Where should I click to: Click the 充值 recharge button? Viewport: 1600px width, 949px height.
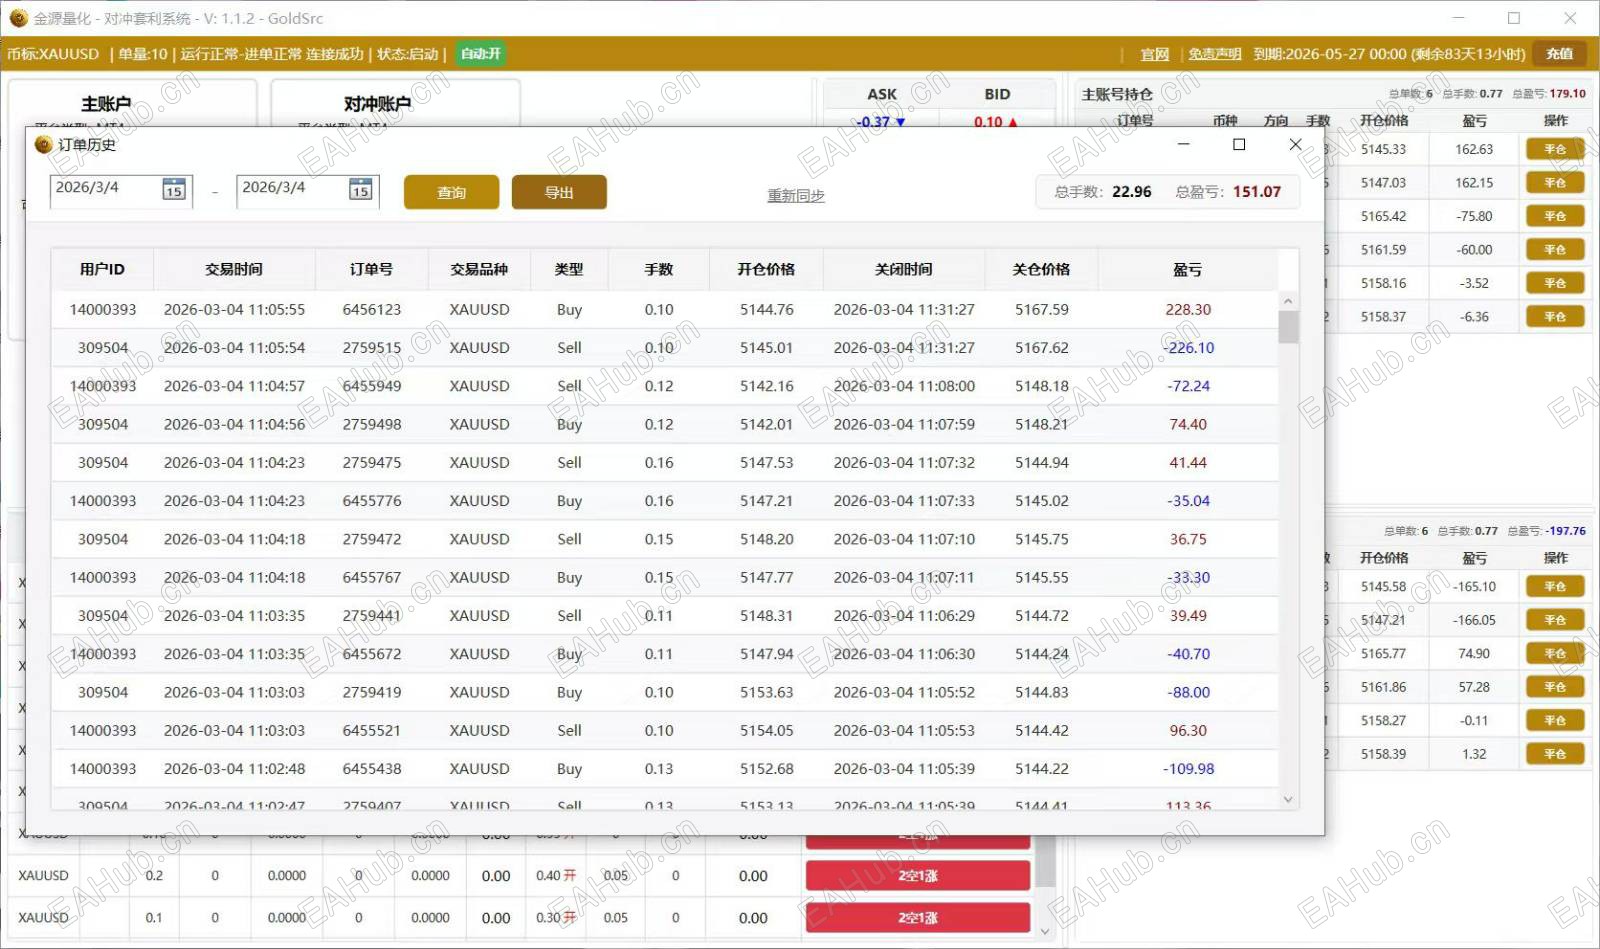pyautogui.click(x=1559, y=54)
